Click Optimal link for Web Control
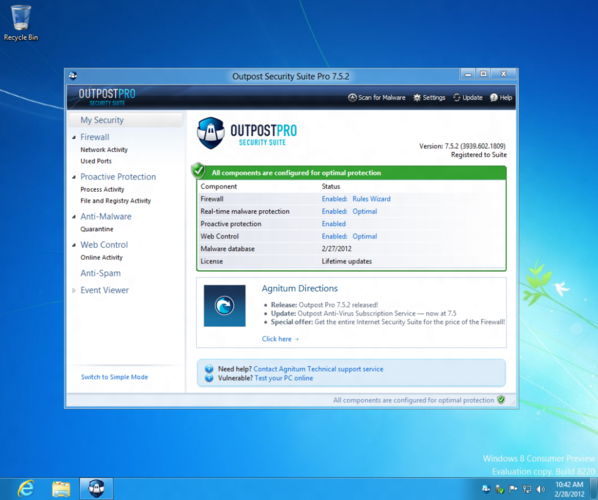Viewport: 598px width, 500px height. [365, 236]
